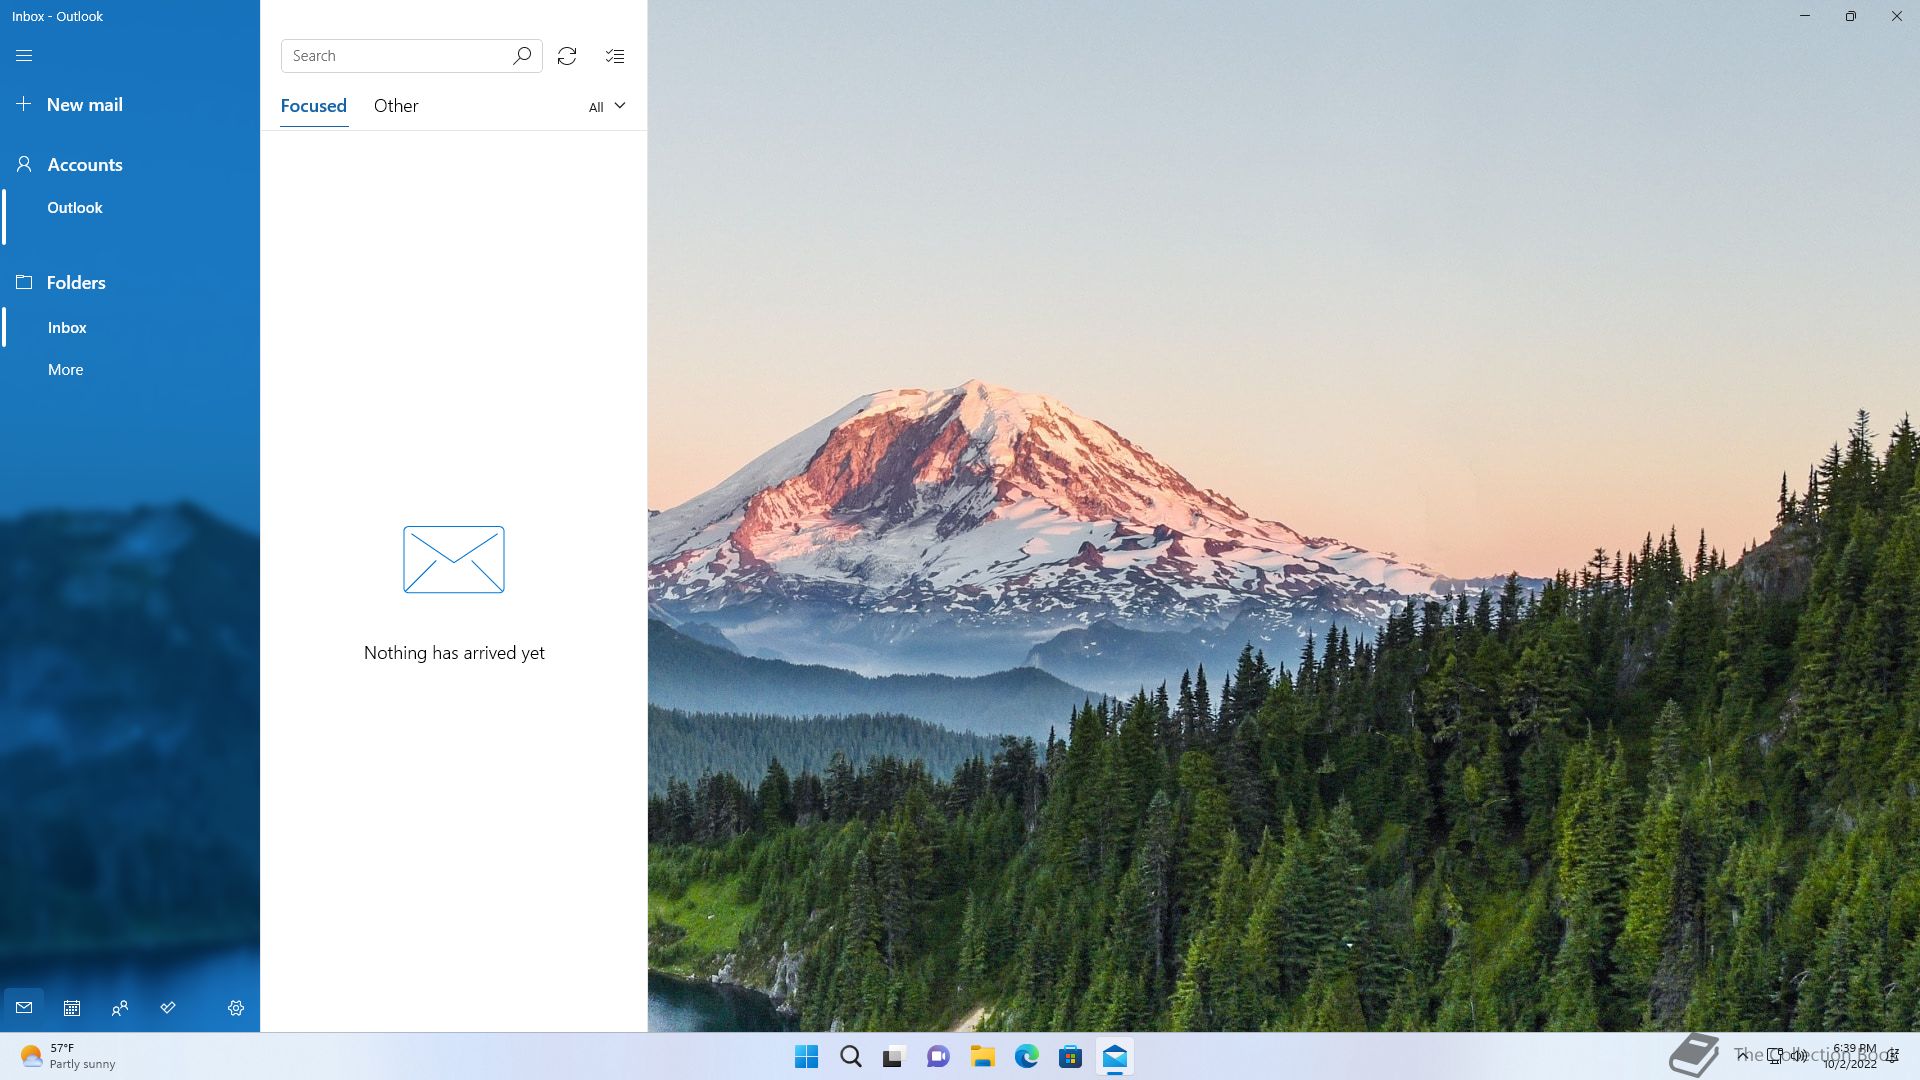Compose with New mail button
The height and width of the screenshot is (1080, 1920).
point(84,105)
